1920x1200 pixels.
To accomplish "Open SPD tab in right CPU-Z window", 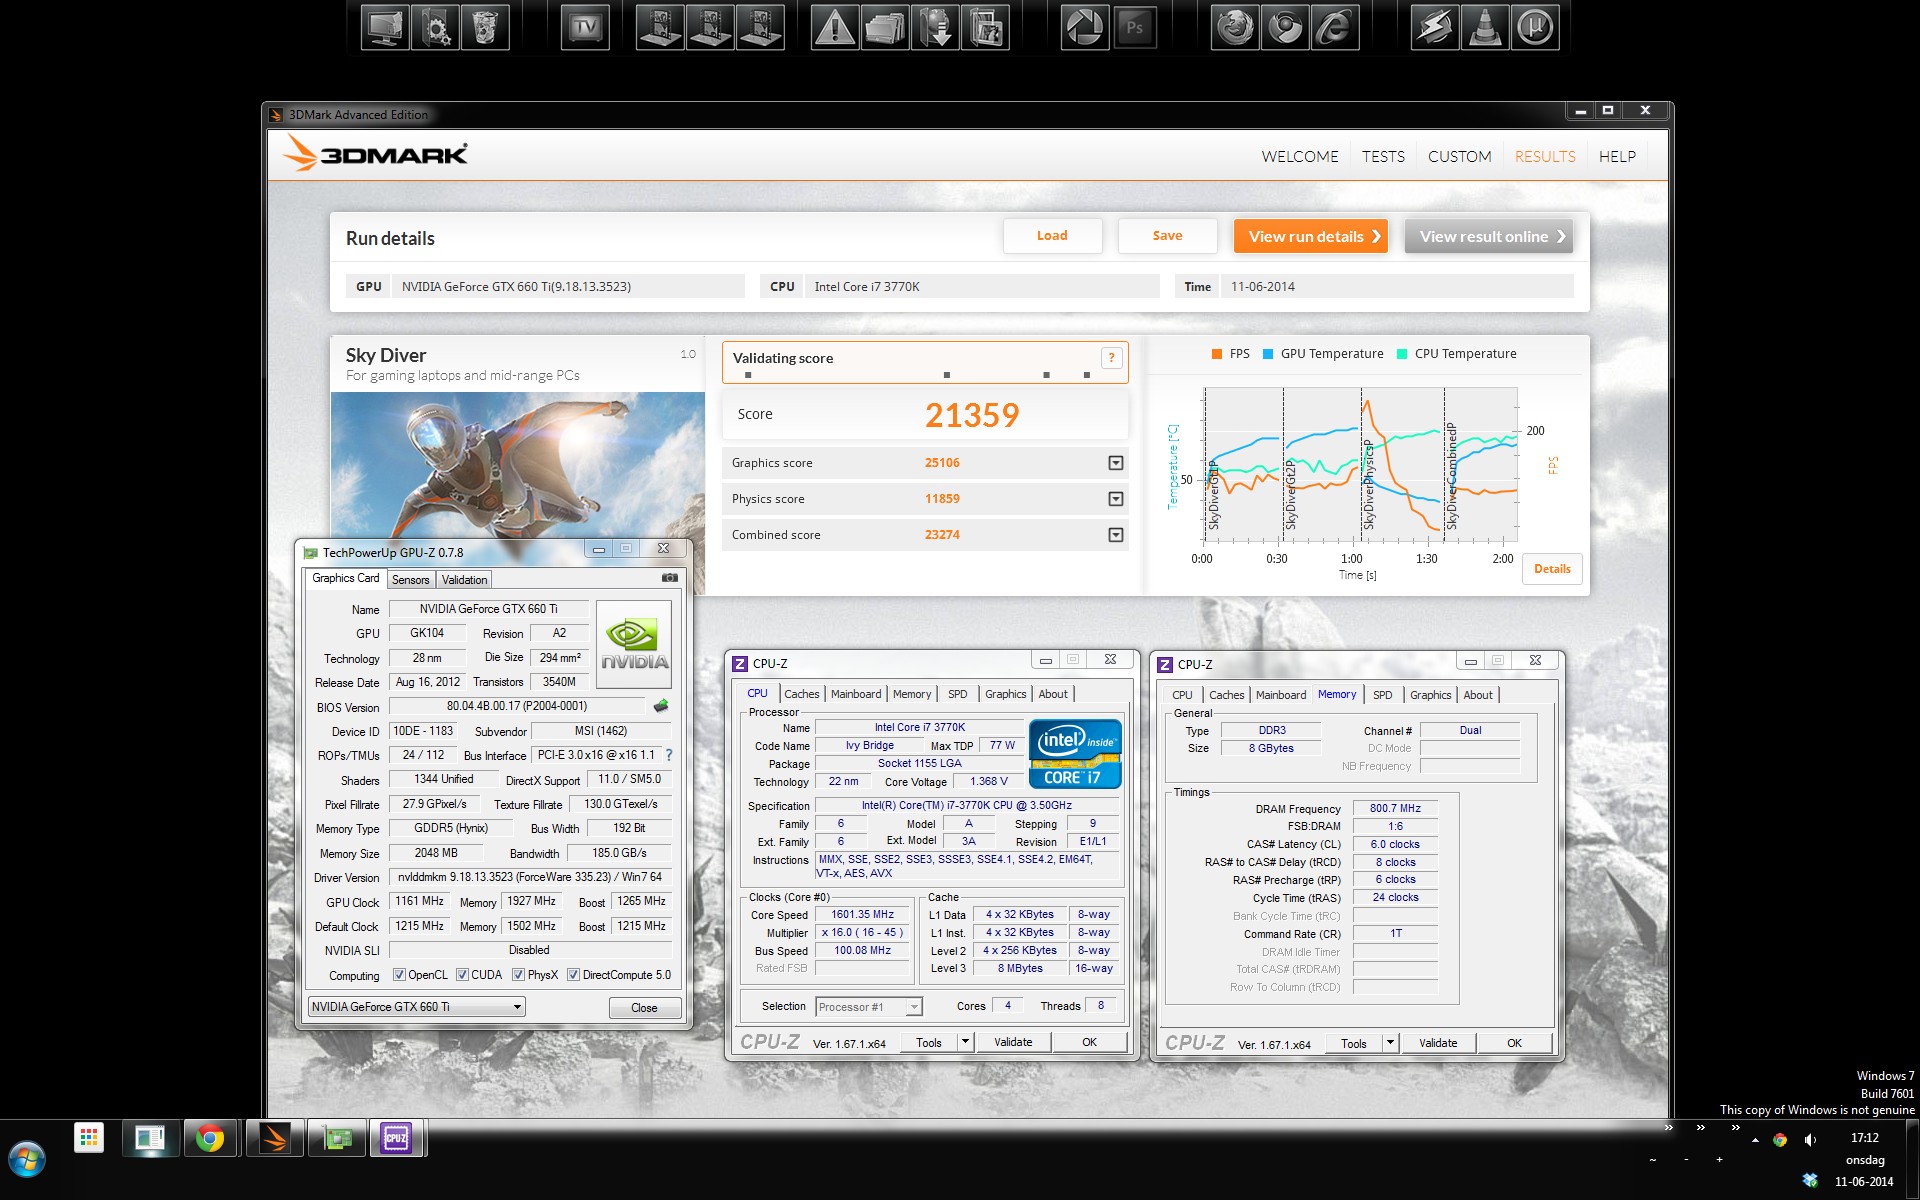I will [1382, 695].
